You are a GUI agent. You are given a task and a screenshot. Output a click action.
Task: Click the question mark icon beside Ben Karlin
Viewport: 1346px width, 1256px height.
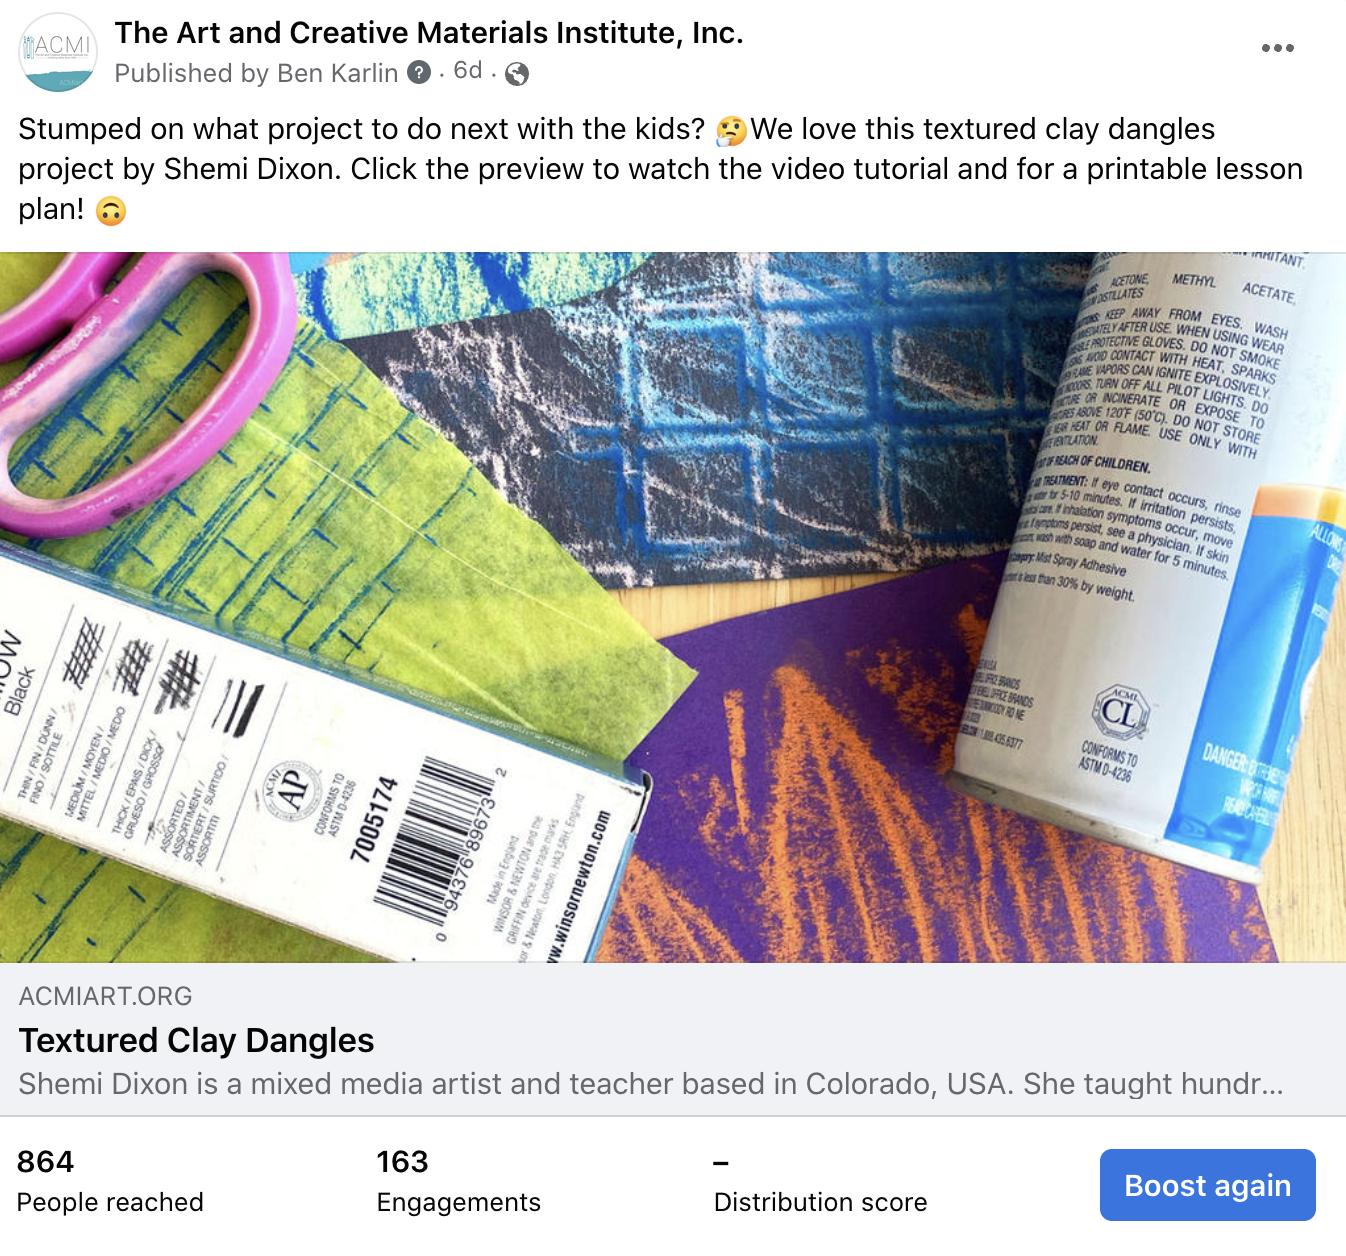tap(420, 73)
